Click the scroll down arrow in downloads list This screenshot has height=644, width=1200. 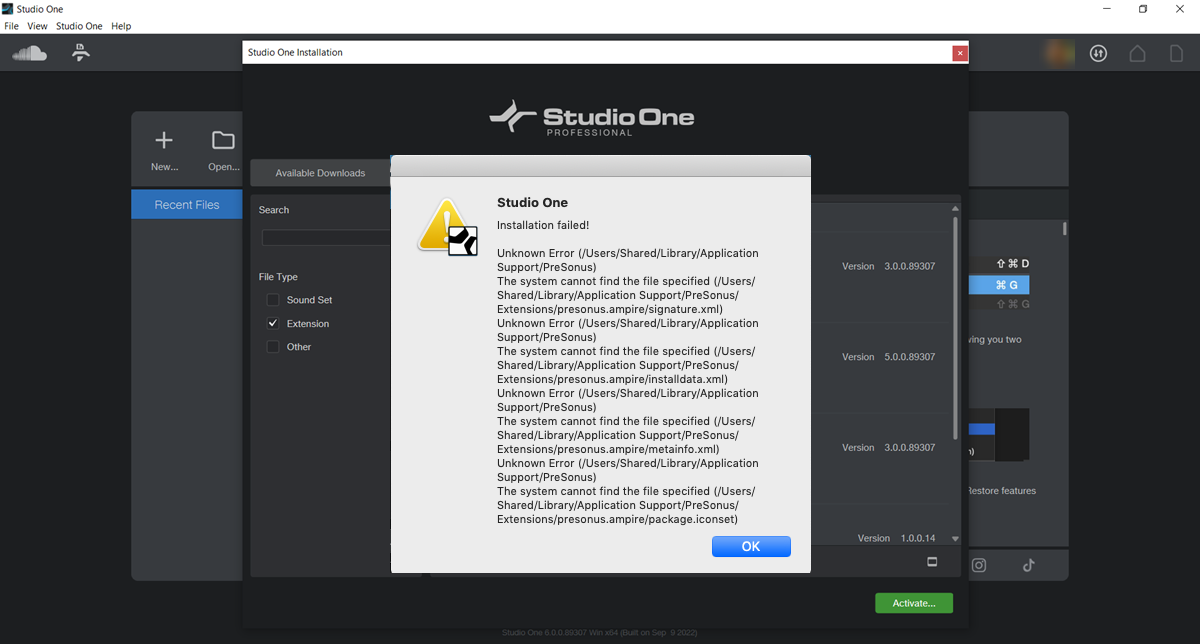(955, 538)
